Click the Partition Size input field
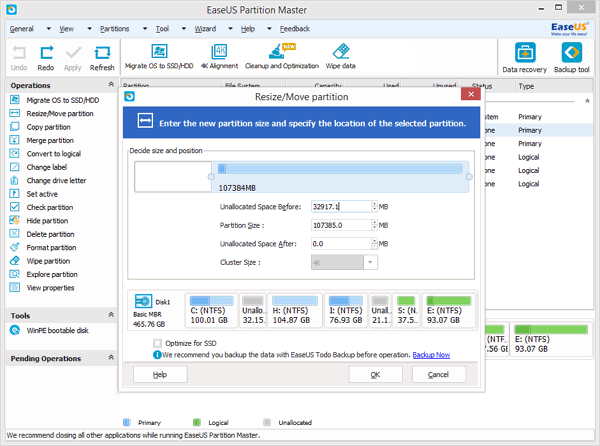 click(x=341, y=225)
